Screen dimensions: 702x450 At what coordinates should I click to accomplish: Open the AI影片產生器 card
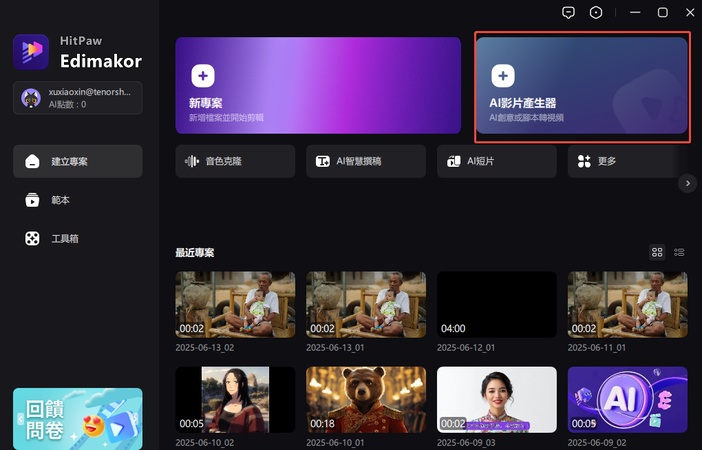click(582, 85)
